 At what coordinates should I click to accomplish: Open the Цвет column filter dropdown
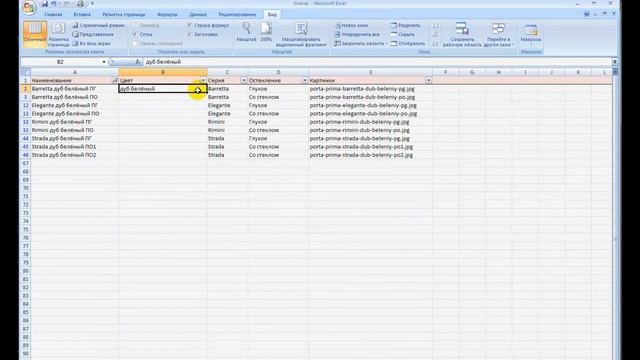coord(203,80)
